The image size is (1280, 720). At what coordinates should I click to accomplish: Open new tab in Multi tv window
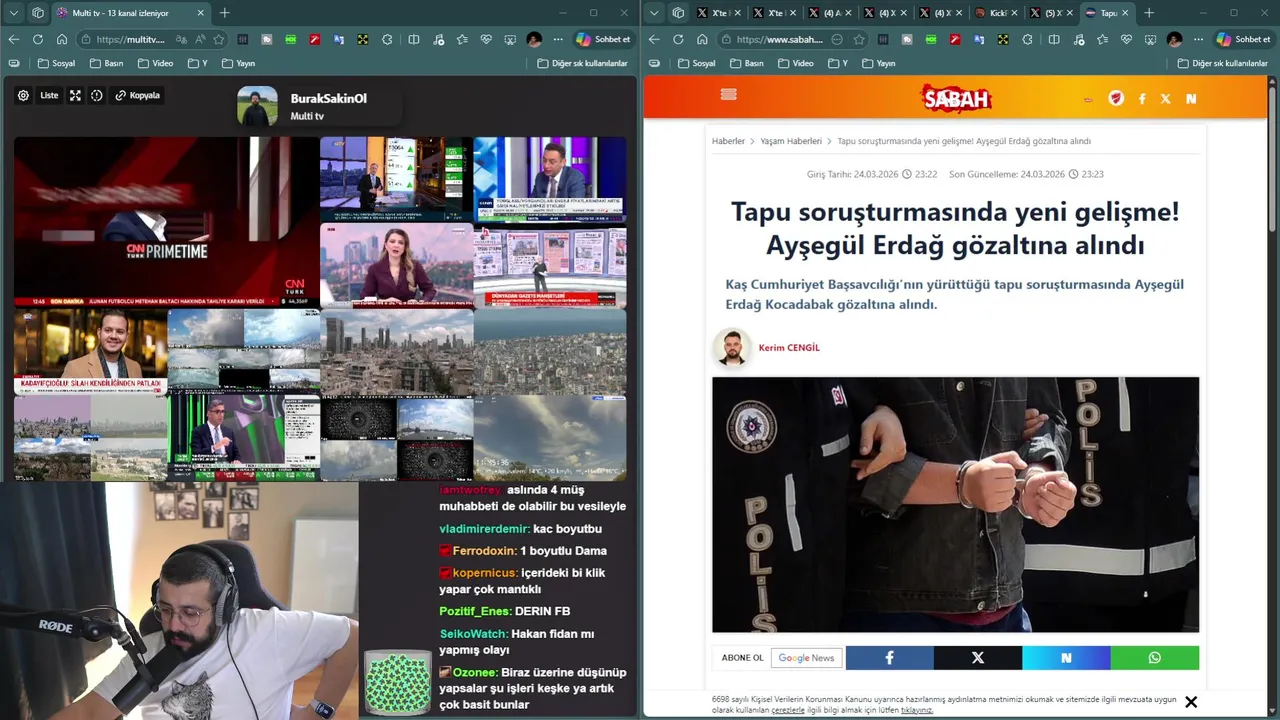click(x=224, y=13)
